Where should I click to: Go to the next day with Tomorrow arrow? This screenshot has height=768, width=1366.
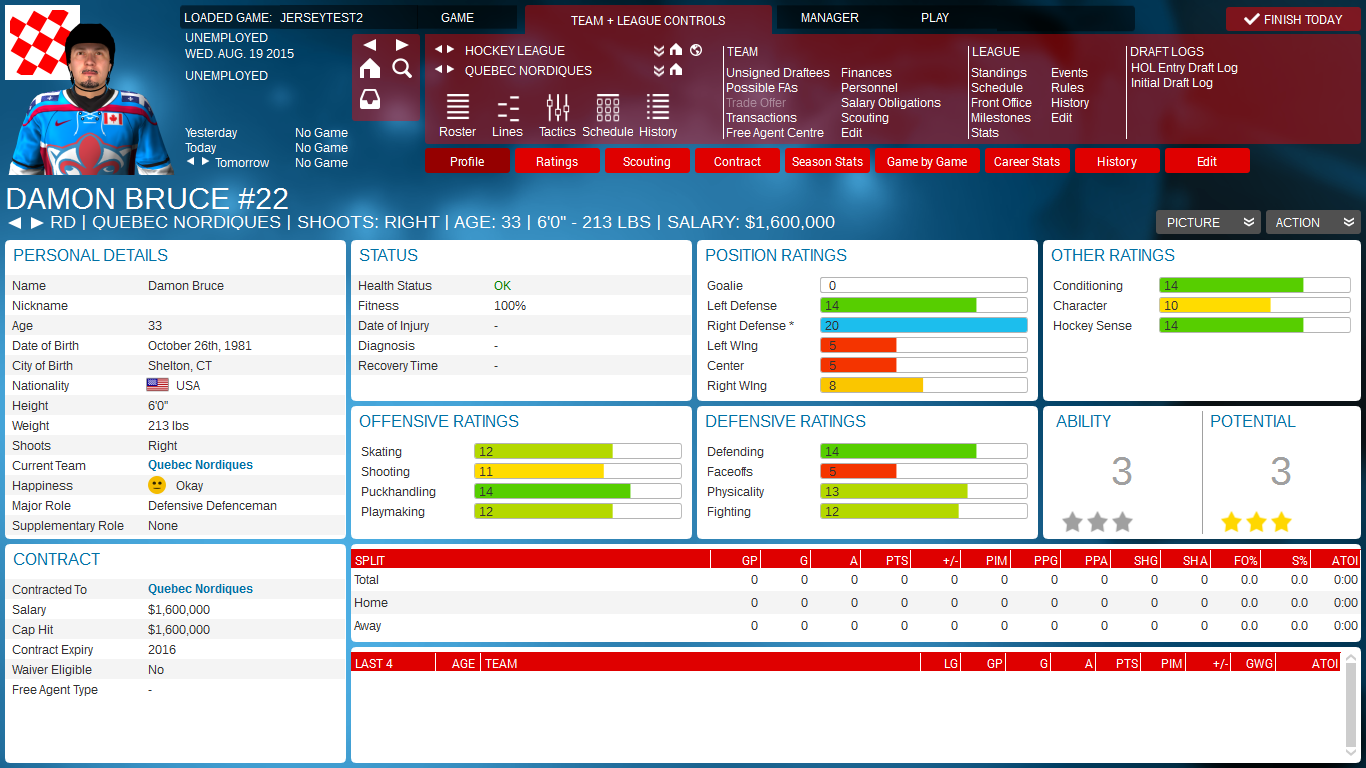click(206, 162)
